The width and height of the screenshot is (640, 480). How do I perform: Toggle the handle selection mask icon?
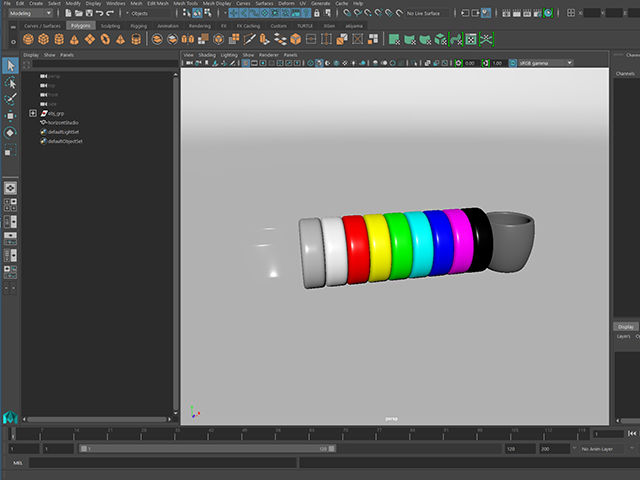click(233, 13)
